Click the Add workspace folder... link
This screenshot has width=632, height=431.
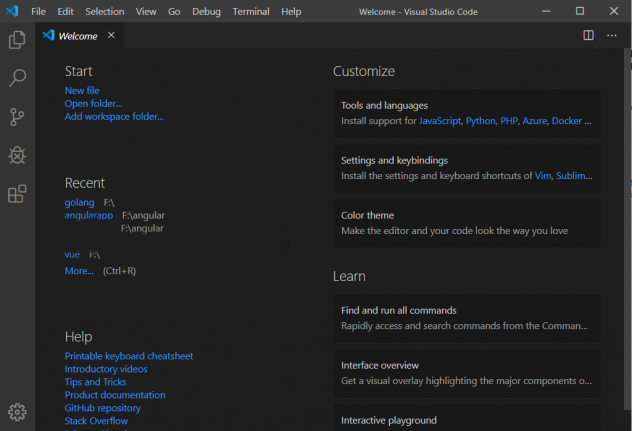[114, 117]
